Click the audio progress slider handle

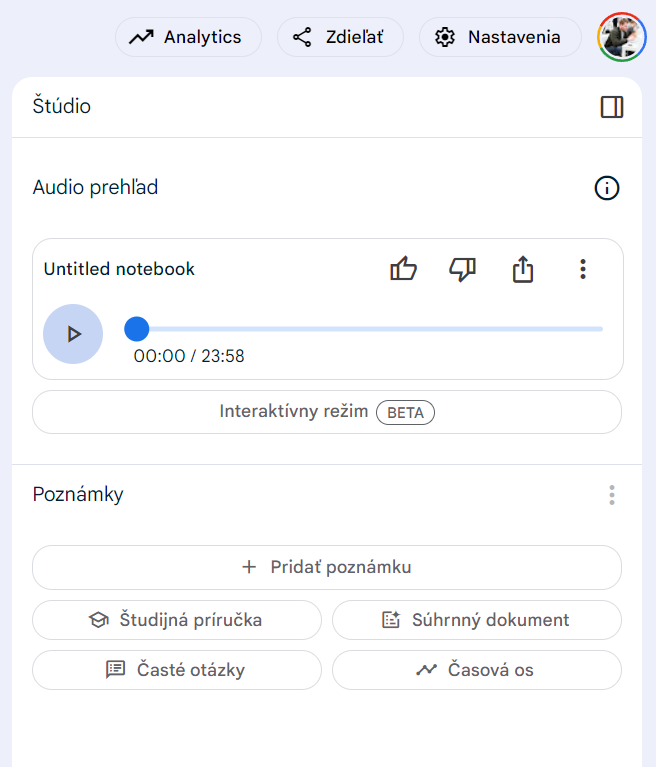[137, 329]
